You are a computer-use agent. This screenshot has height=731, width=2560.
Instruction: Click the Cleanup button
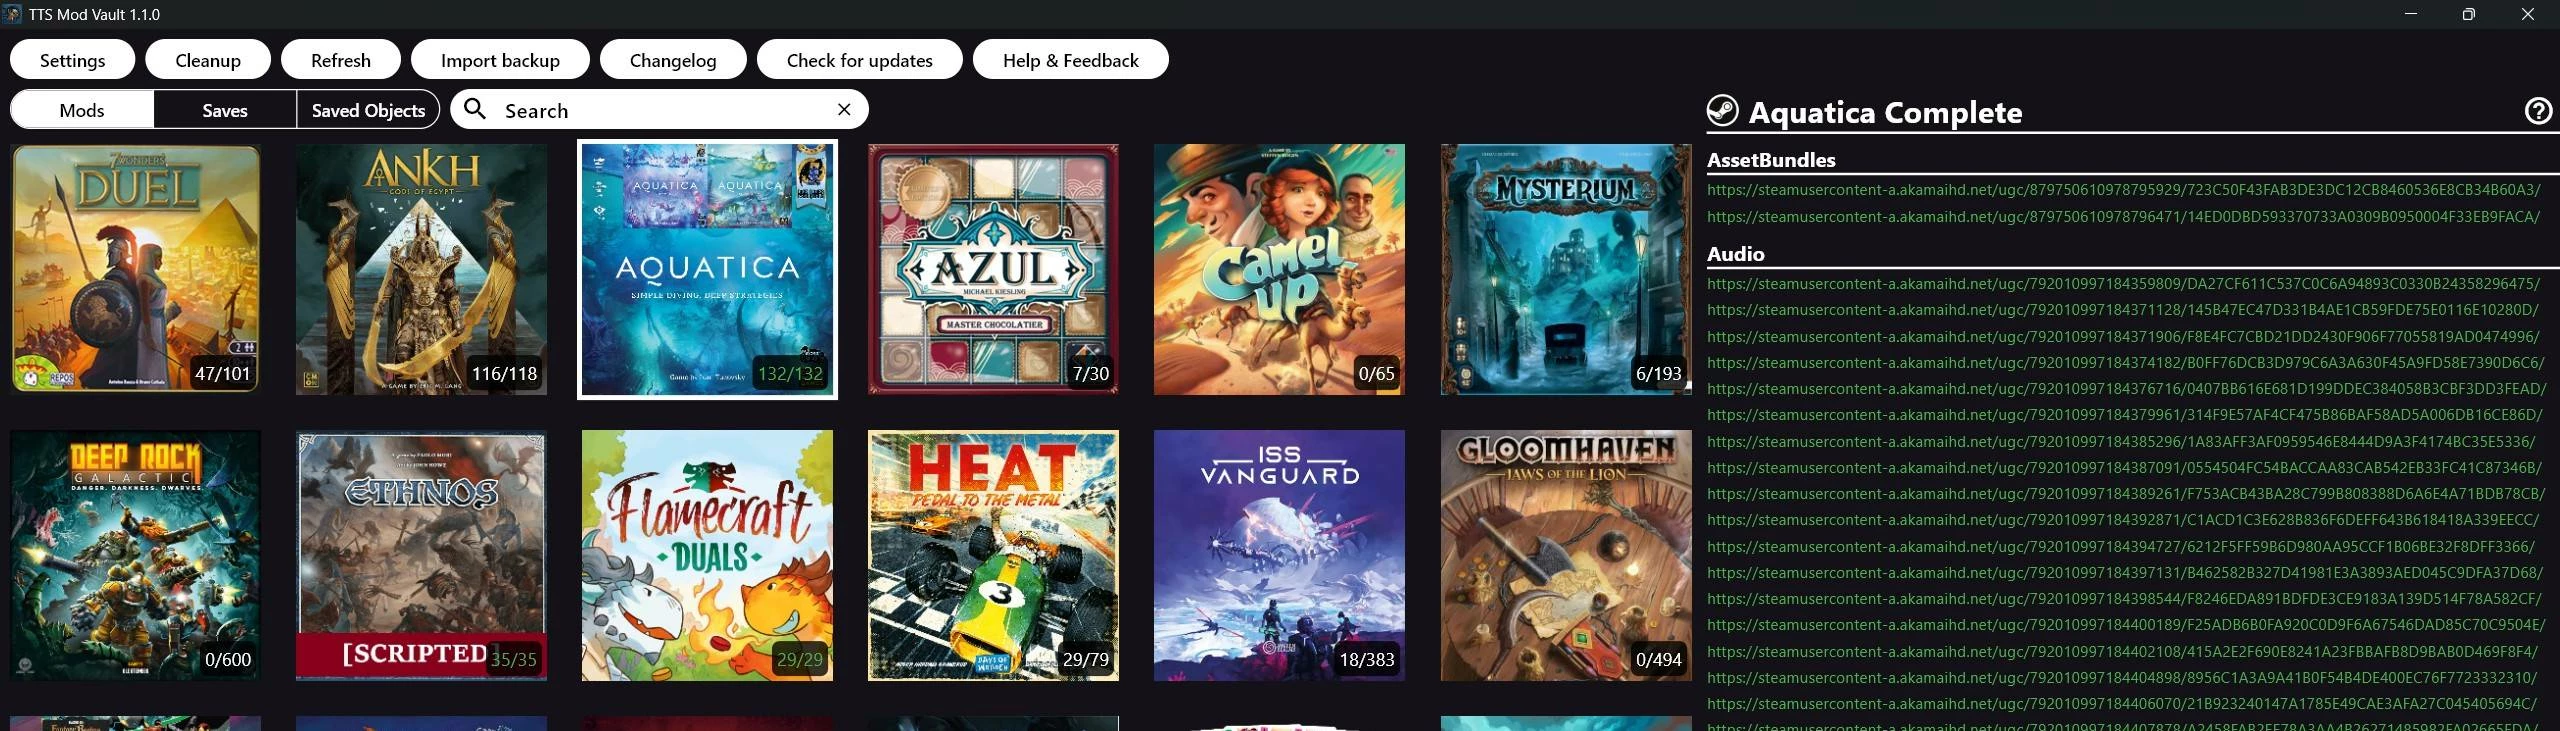coord(208,60)
